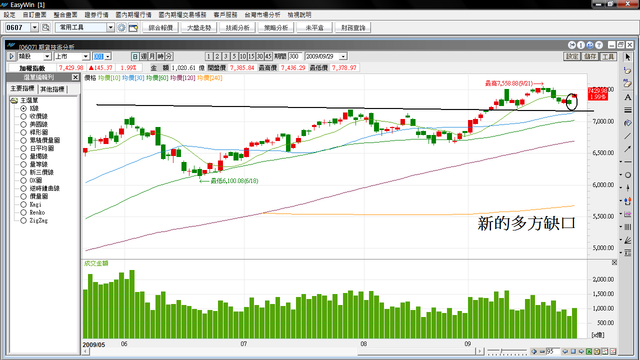
Task: Click the second blue round icon in chart title bar
Action: (581, 45)
